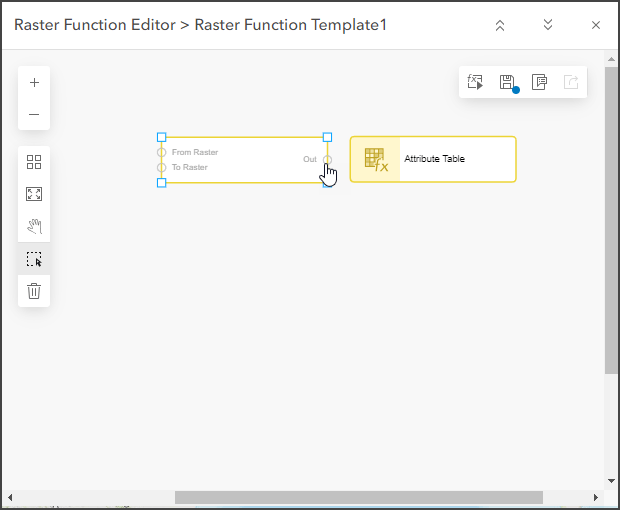Viewport: 620px width, 510px height.
Task: Click the vertical scrollbar thumb
Action: 611,220
